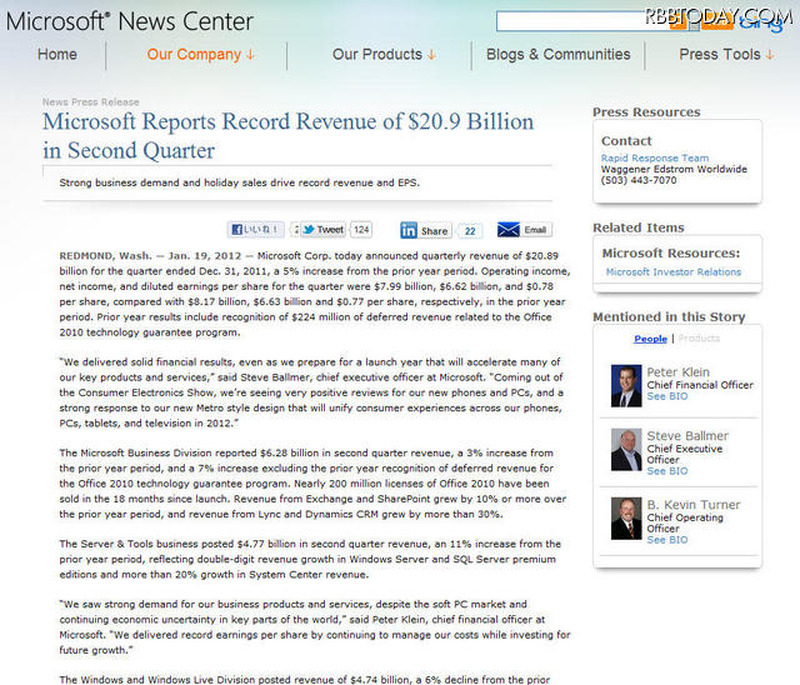Screen dimensions: 800x685
Task: Click the tweet count bubble showing 124
Action: (361, 229)
